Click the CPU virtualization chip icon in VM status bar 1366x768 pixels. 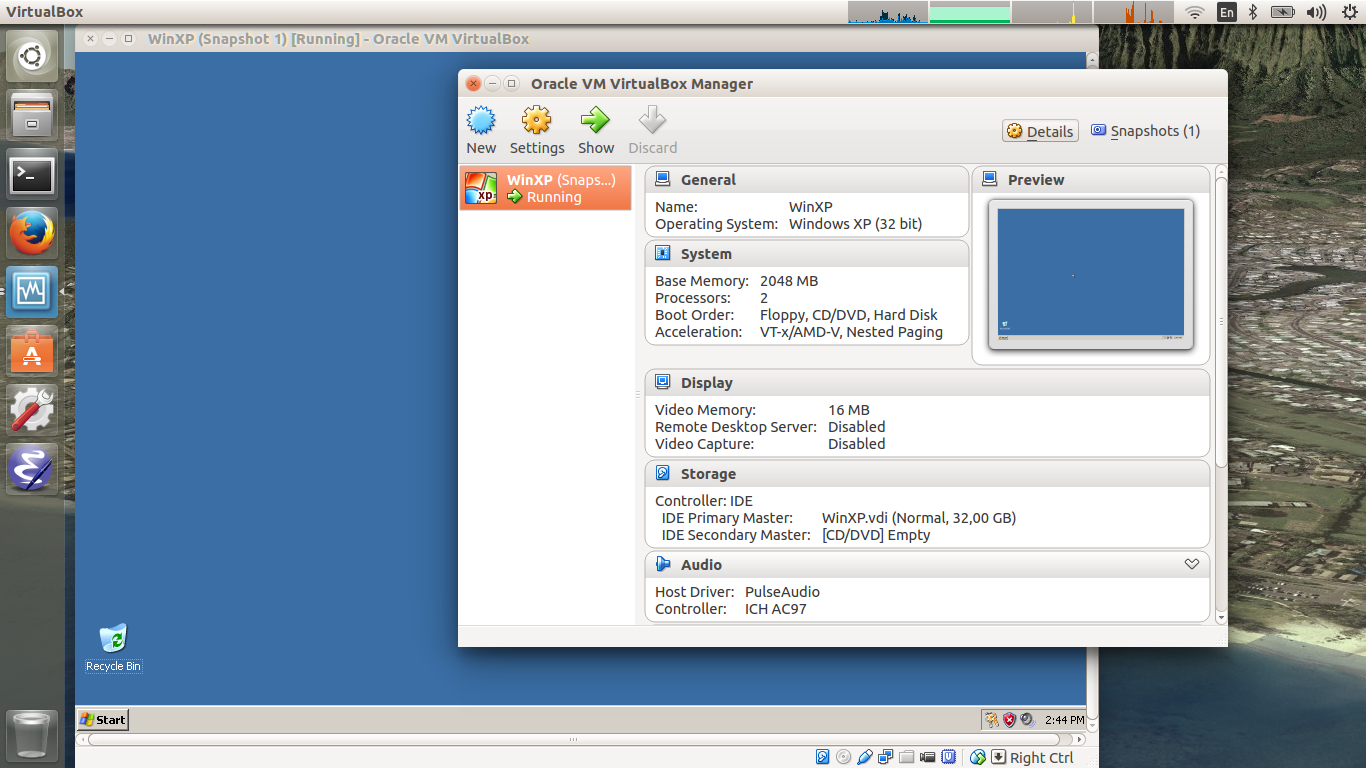point(949,757)
